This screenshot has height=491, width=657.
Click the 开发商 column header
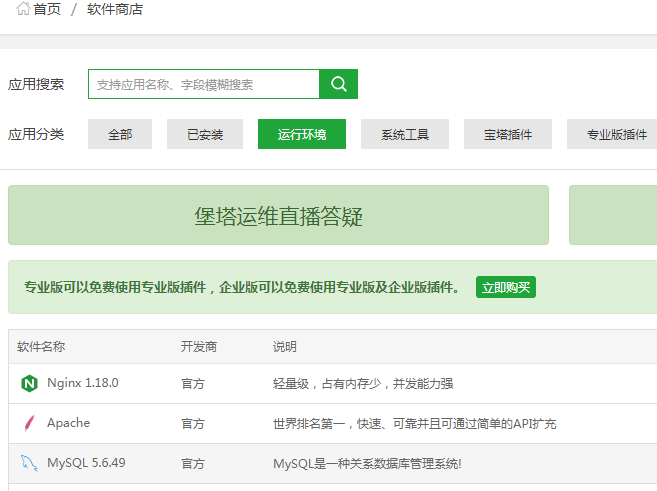coord(199,346)
